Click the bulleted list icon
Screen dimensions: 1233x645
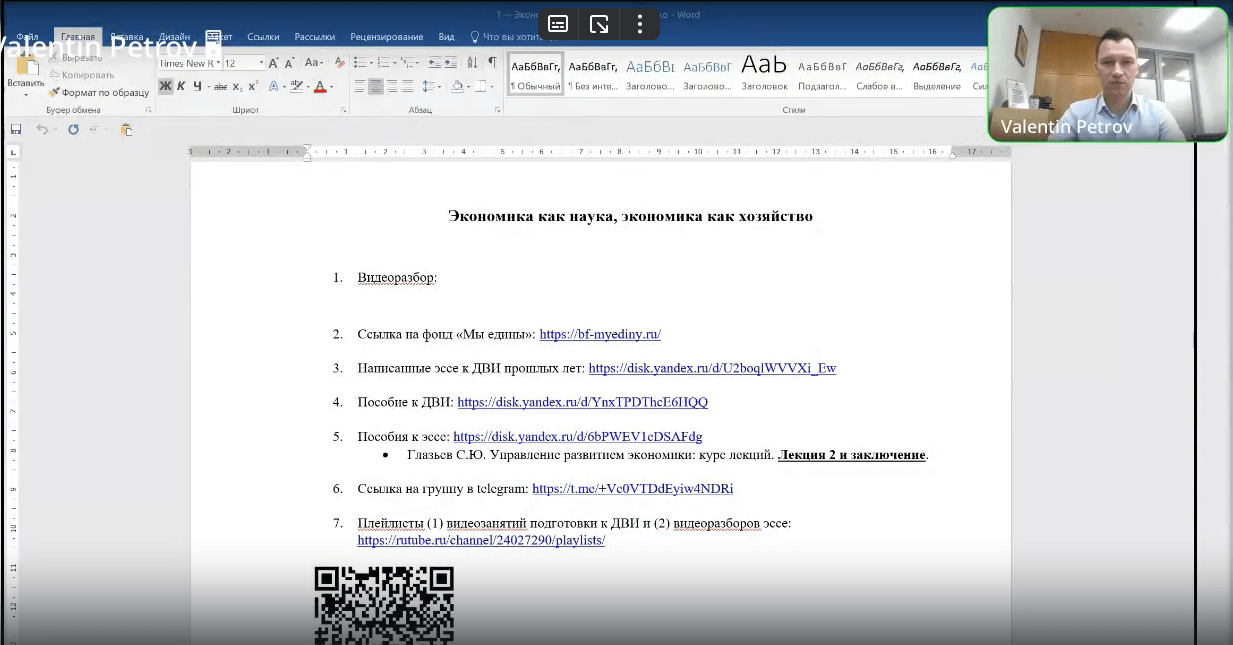pos(359,63)
